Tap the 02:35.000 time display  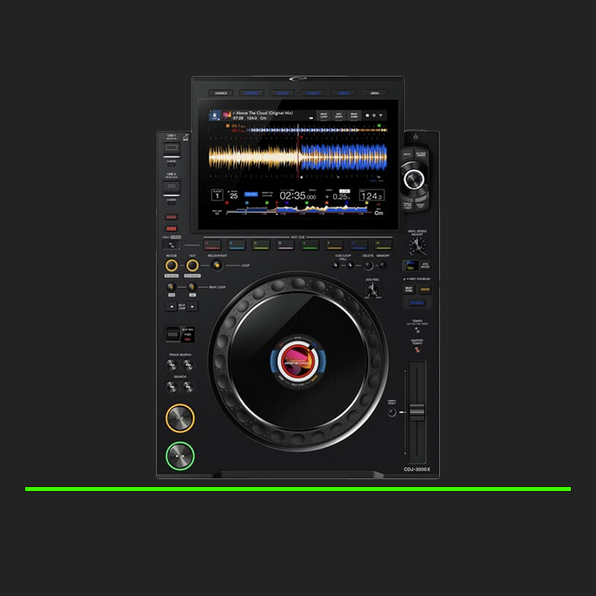click(x=298, y=196)
